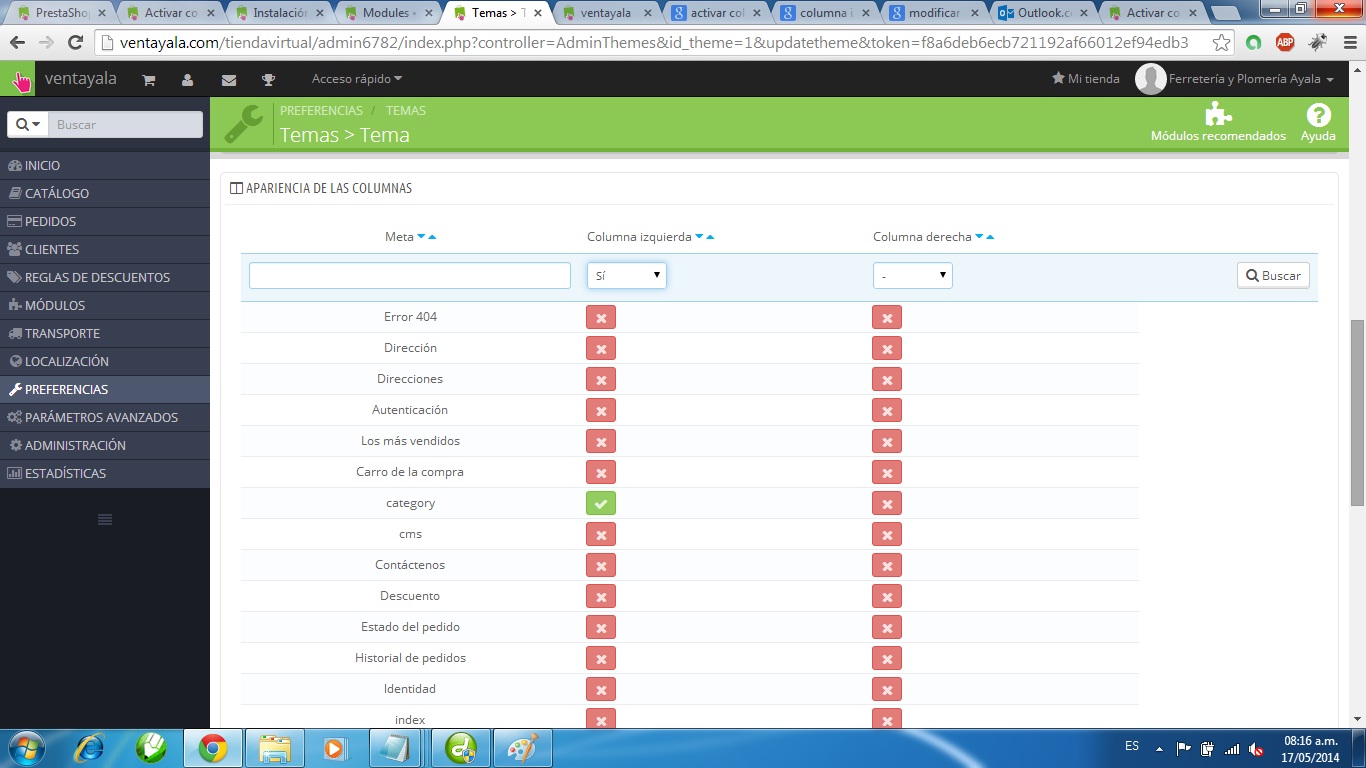The image size is (1366, 768).
Task: Collapse the sidebar menu with the hamburger icon
Action: point(105,519)
